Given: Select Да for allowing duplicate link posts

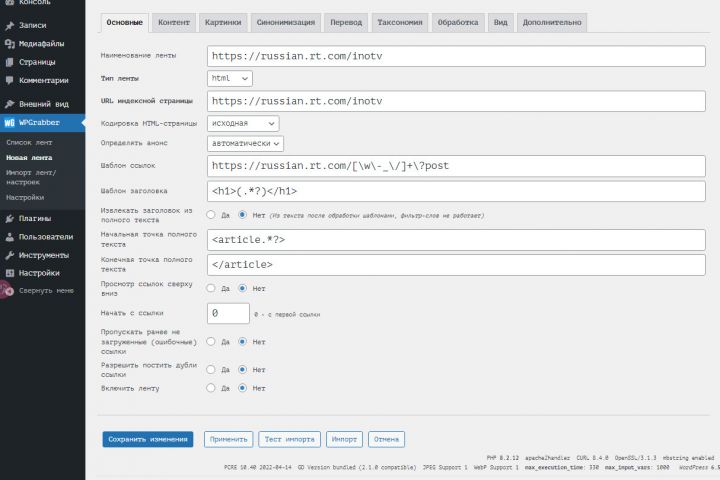Looking at the screenshot, I should pos(211,370).
